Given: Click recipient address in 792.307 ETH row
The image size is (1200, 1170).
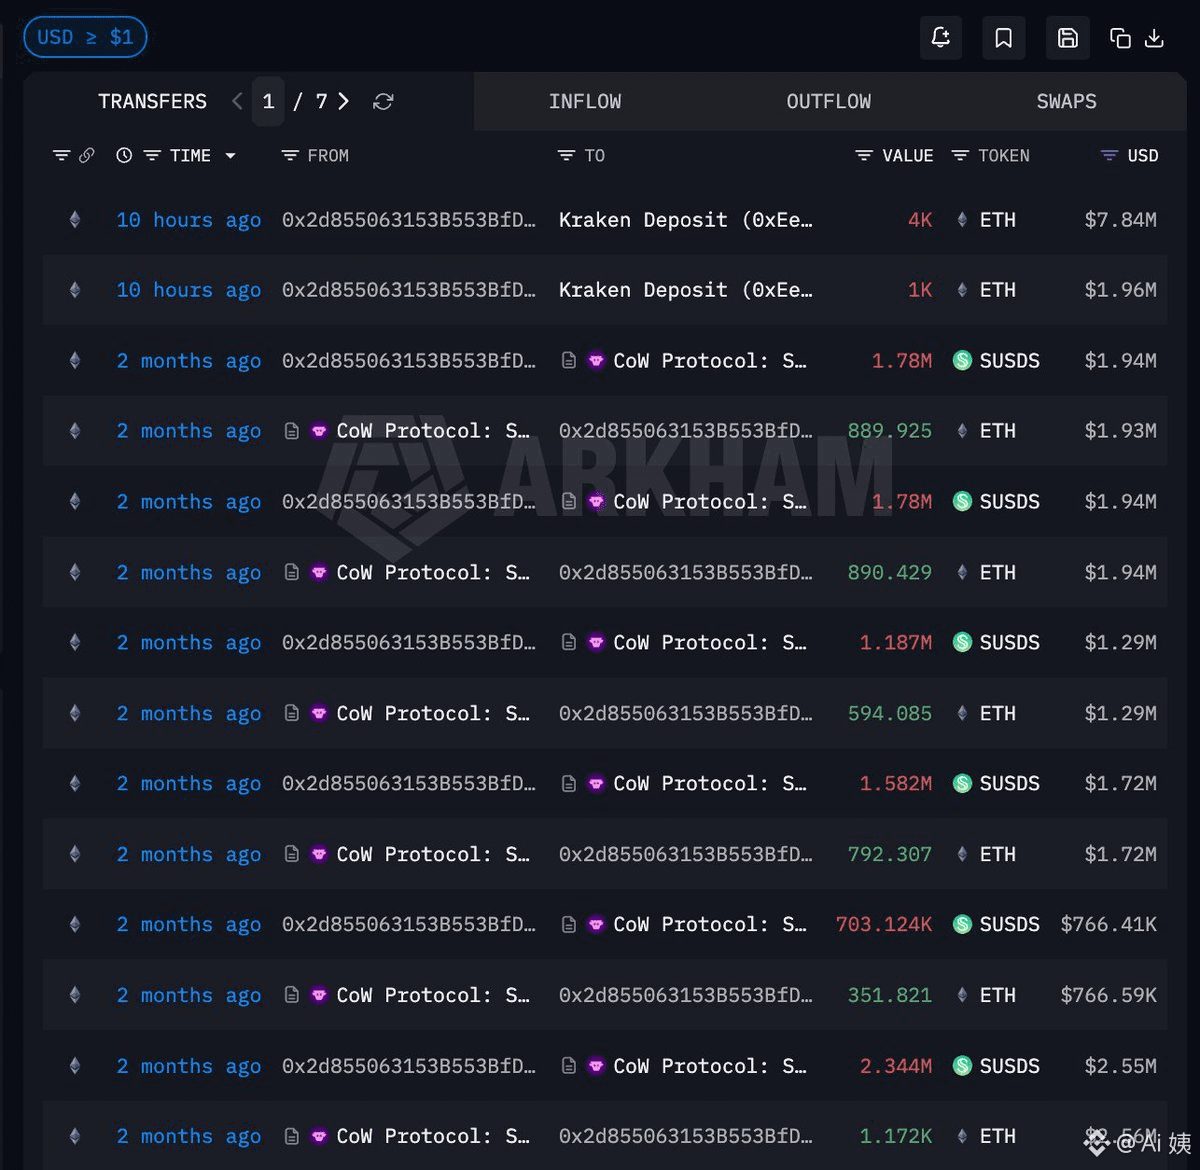Looking at the screenshot, I should pyautogui.click(x=685, y=855).
